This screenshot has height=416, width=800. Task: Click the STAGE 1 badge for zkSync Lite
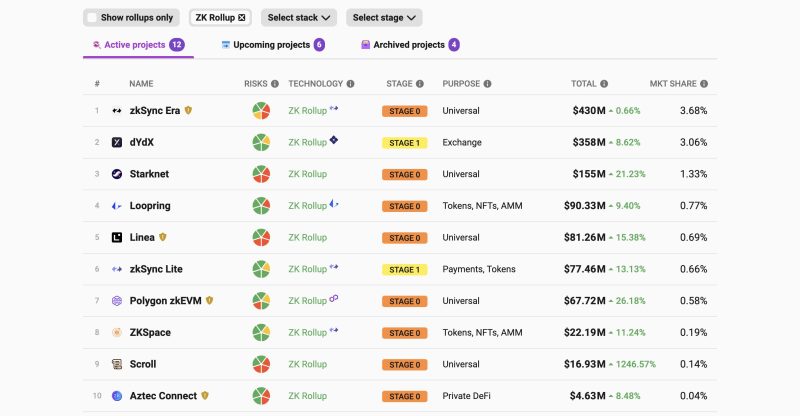405,270
